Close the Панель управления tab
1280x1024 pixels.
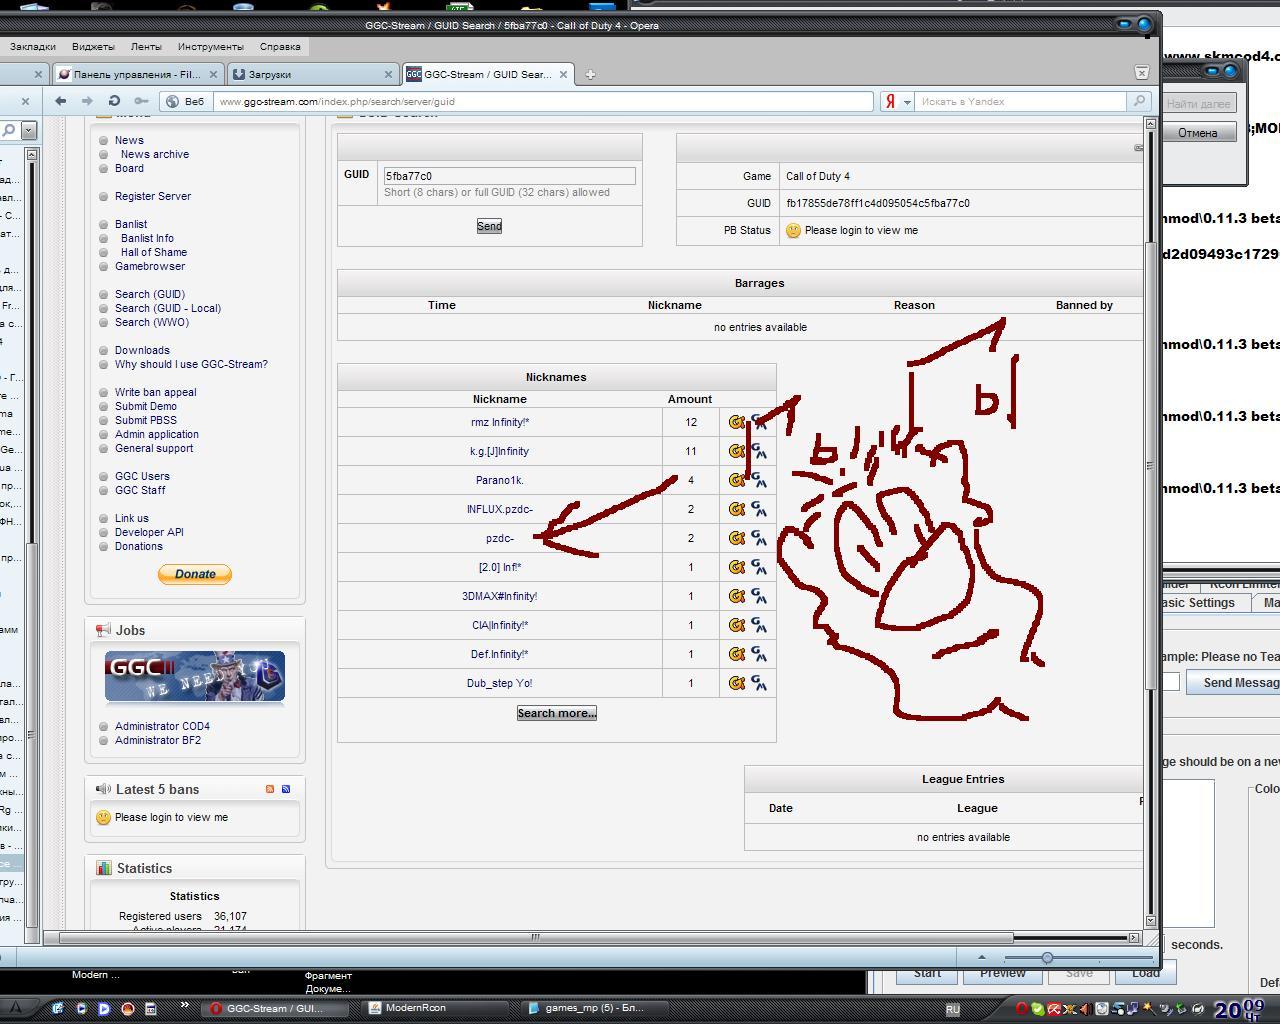click(x=213, y=74)
